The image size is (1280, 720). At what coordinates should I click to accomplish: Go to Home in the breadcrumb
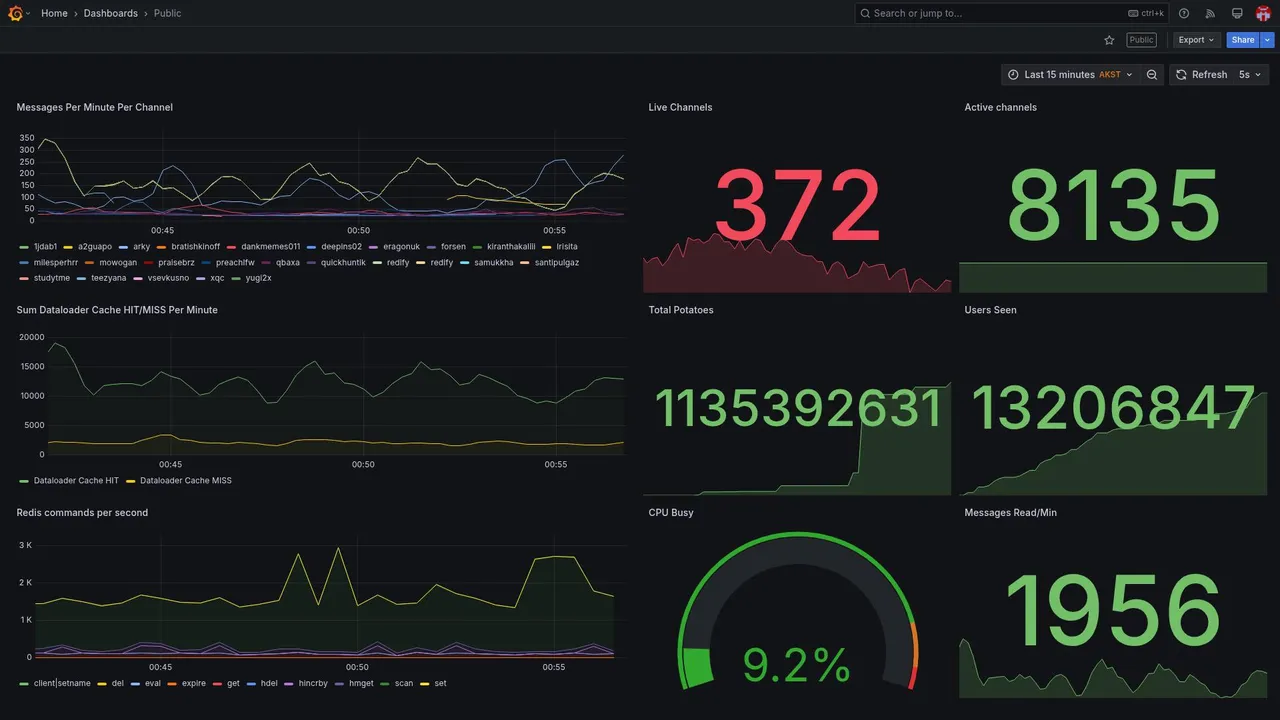point(54,13)
